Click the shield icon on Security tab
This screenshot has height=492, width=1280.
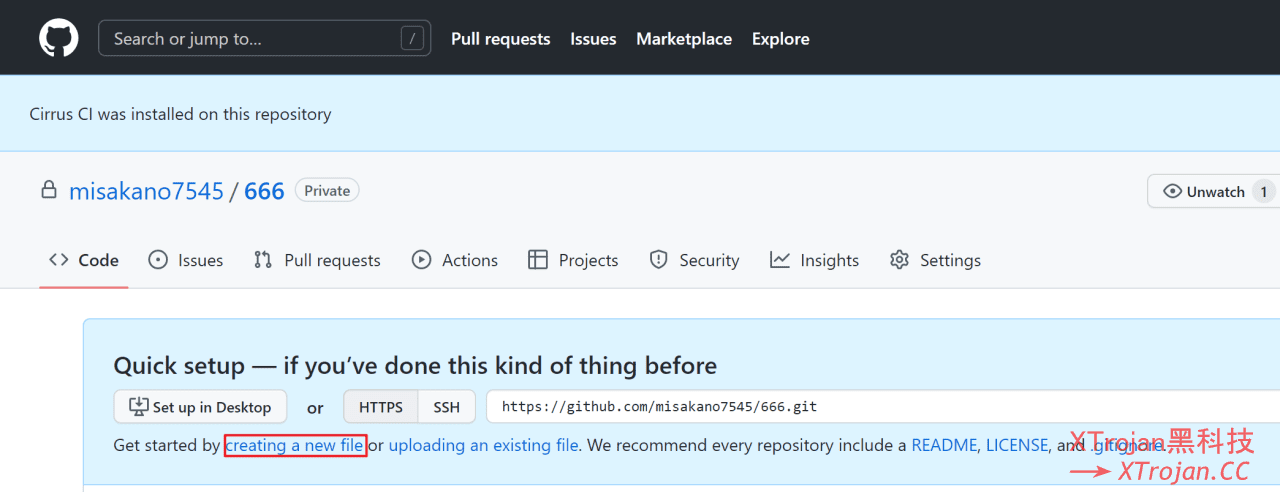pyautogui.click(x=658, y=260)
